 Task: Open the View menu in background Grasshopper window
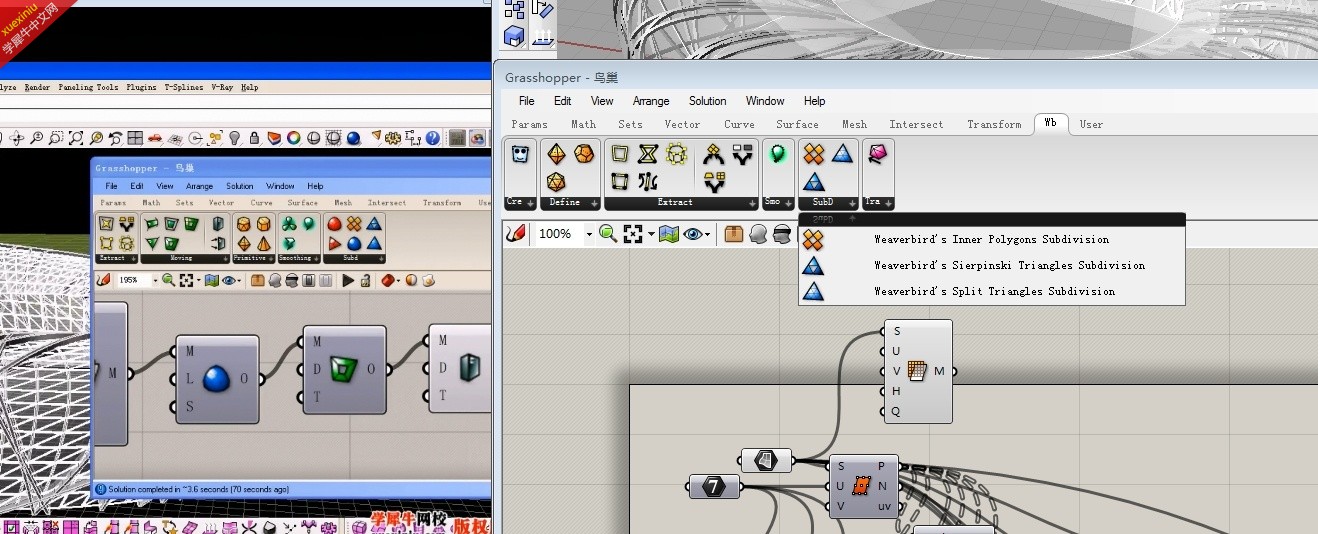click(165, 186)
